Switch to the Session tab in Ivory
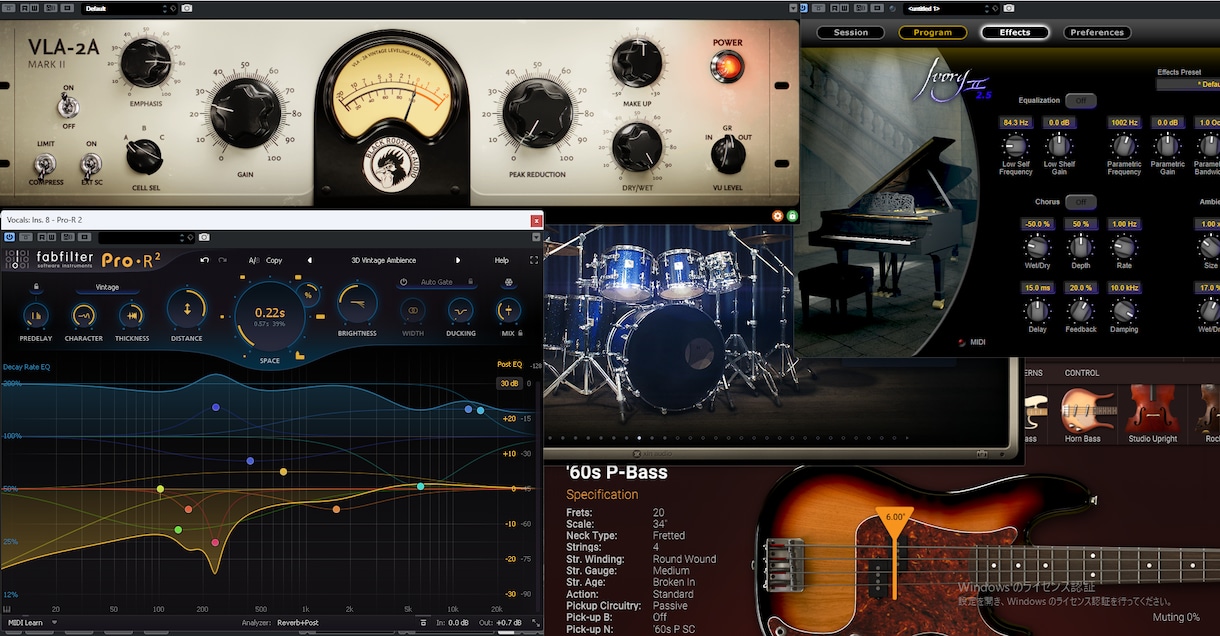Image resolution: width=1220 pixels, height=636 pixels. 851,32
